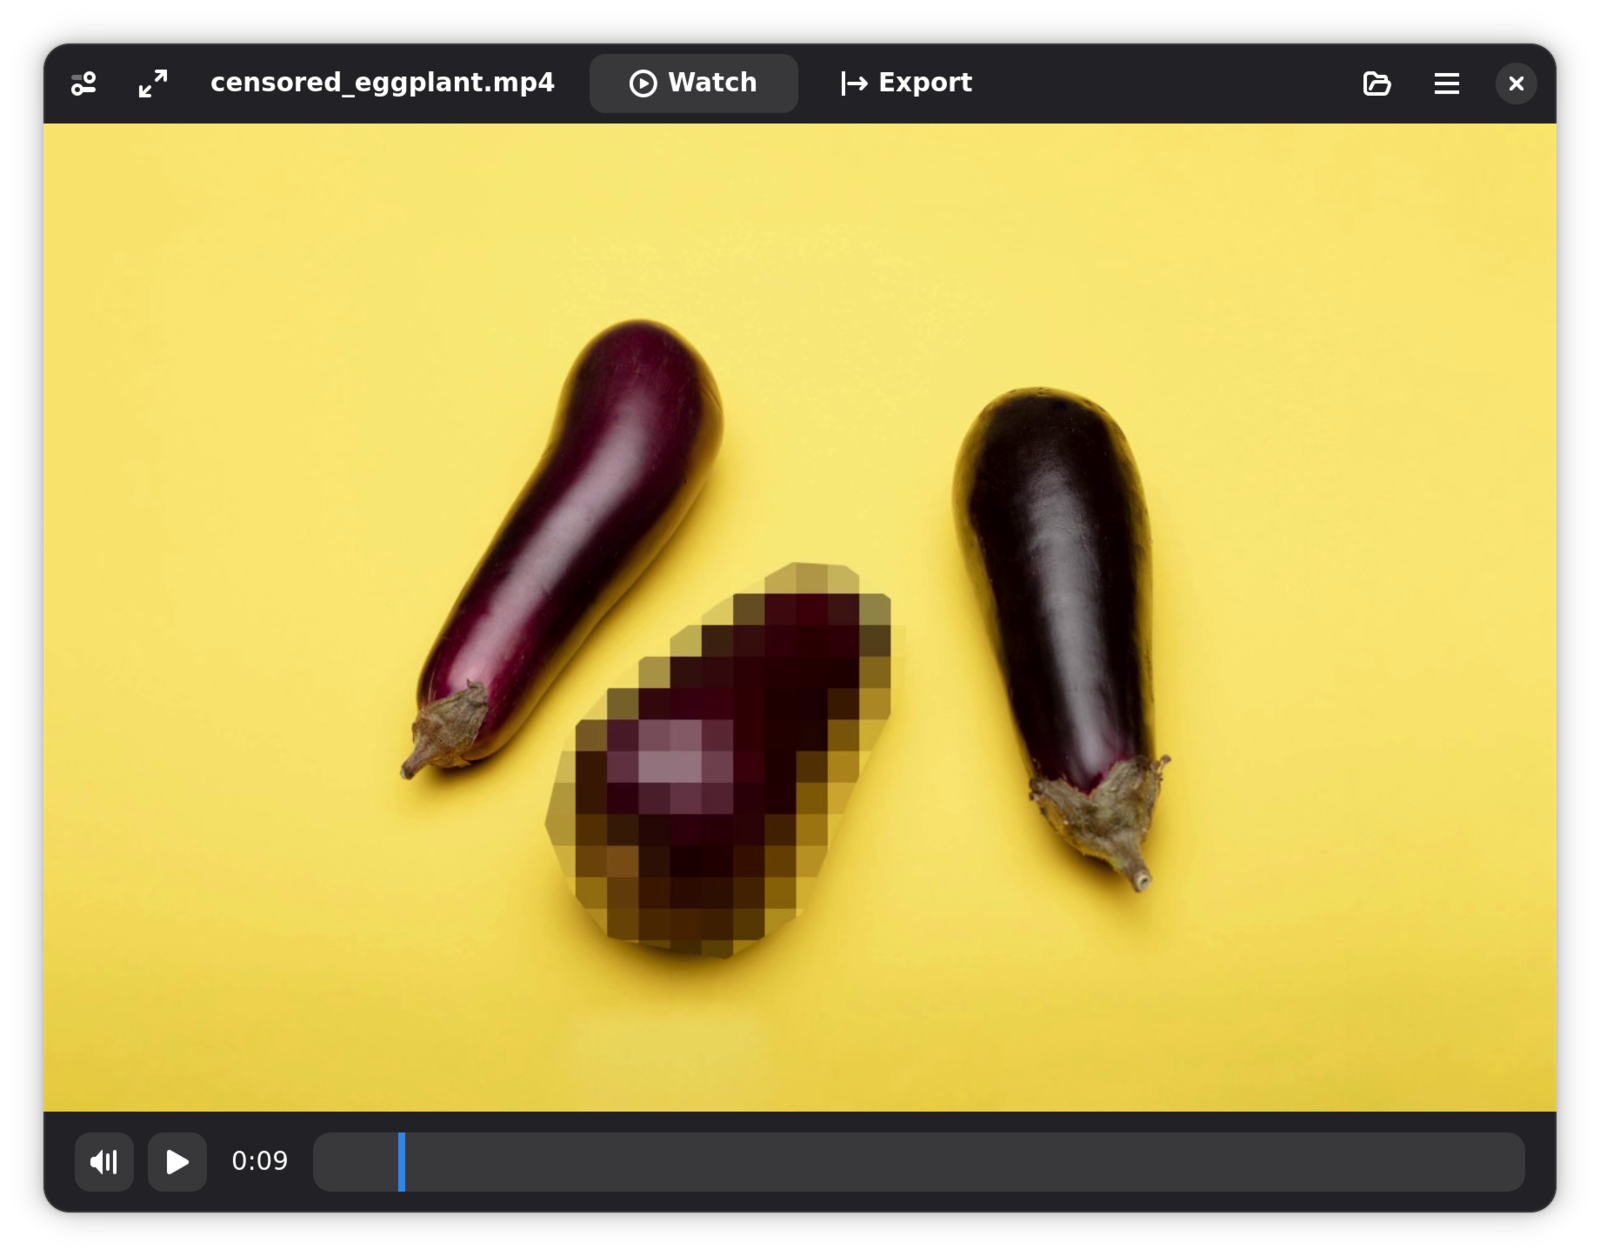This screenshot has width=1600, height=1256.
Task: Click the censored_eggplant.mp4 title text
Action: click(382, 83)
